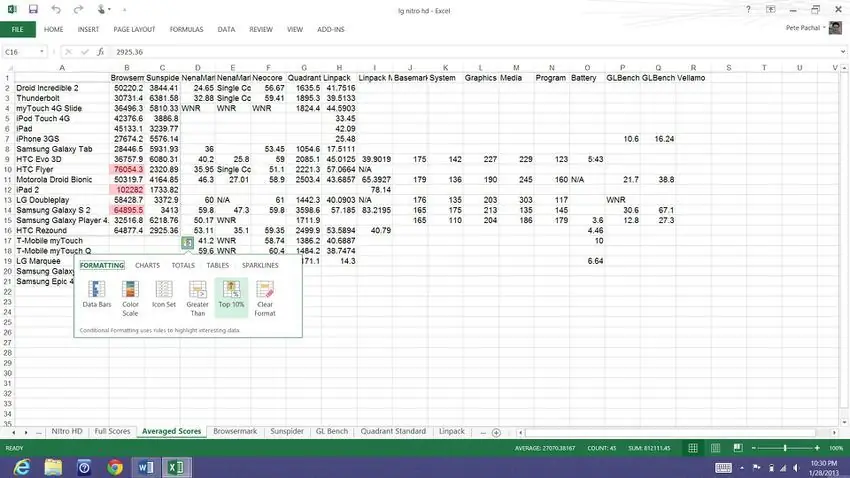Click the Quick Analysis button icon
The image size is (850, 478).
(188, 242)
